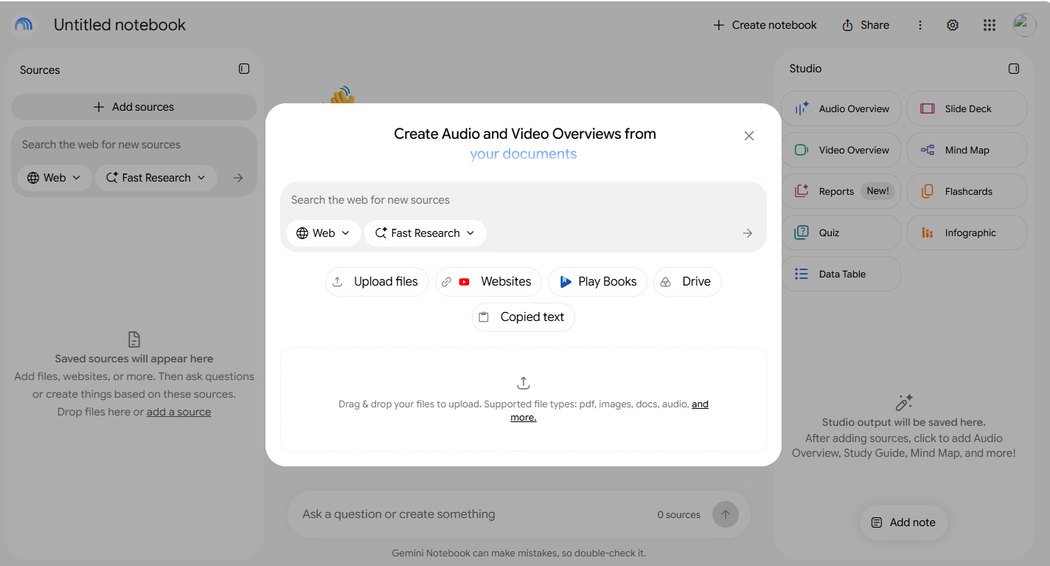Open Data Table in Studio
The image size is (1050, 566).
coord(841,274)
